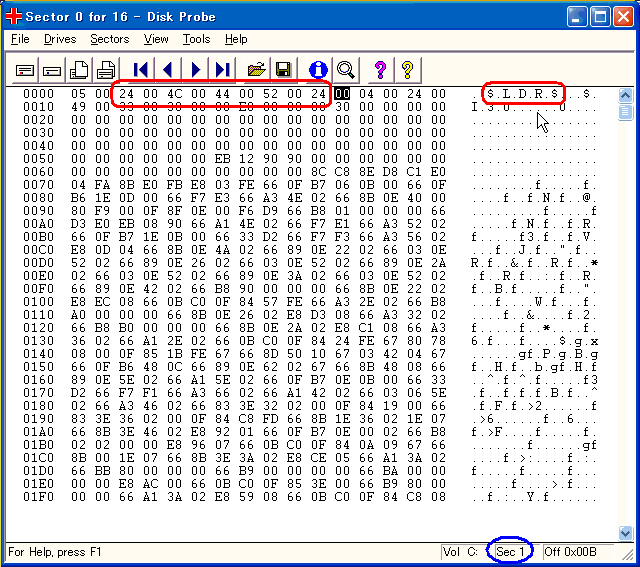
Task: Open the Sectors menu
Action: click(x=109, y=39)
